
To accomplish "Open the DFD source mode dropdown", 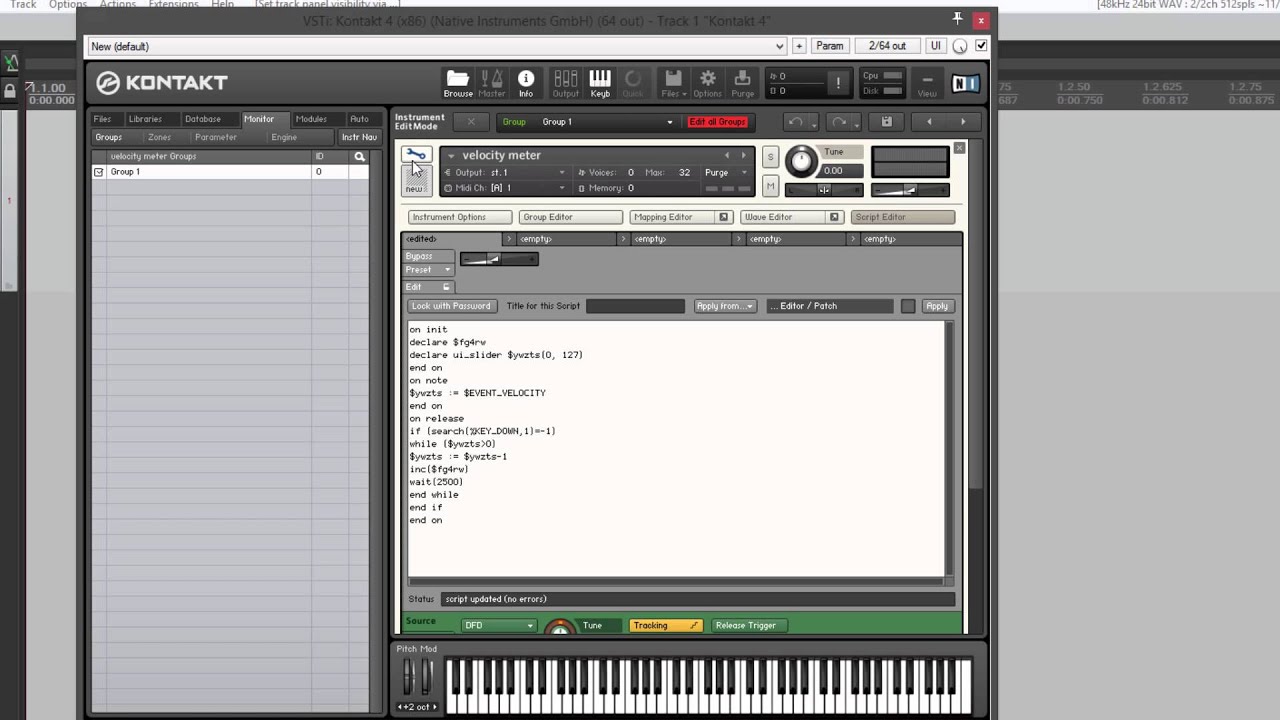I will pyautogui.click(x=498, y=626).
